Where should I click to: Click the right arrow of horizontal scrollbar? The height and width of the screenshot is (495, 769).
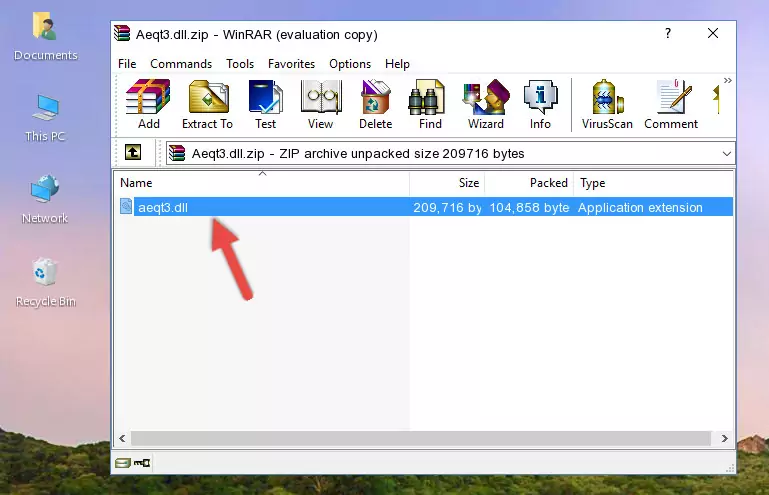pyautogui.click(x=724, y=438)
